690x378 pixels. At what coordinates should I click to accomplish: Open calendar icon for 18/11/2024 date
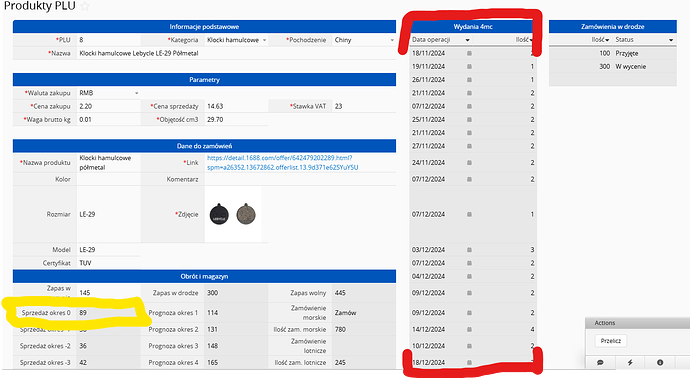[469, 53]
